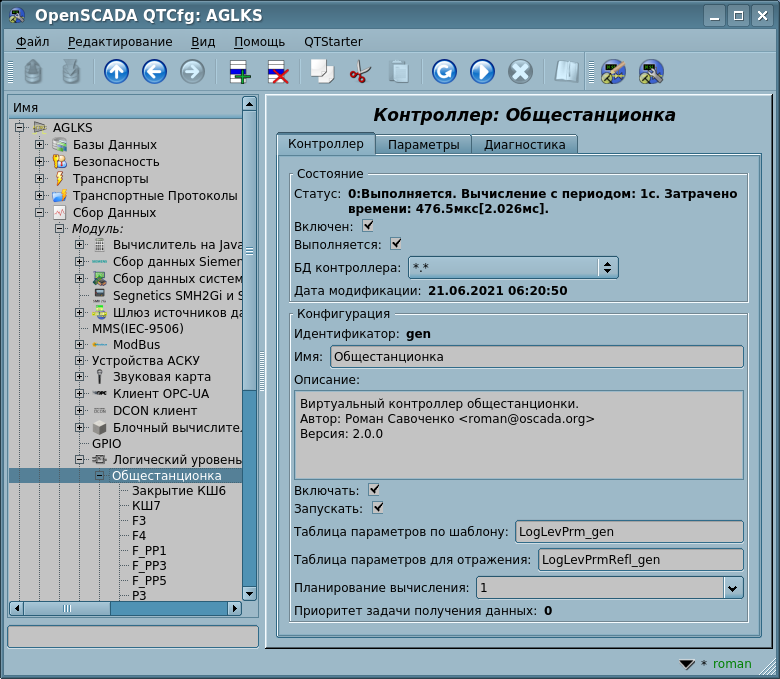780x679 pixels.
Task: Click the Таблица параметров для отражения field
Action: point(641,560)
